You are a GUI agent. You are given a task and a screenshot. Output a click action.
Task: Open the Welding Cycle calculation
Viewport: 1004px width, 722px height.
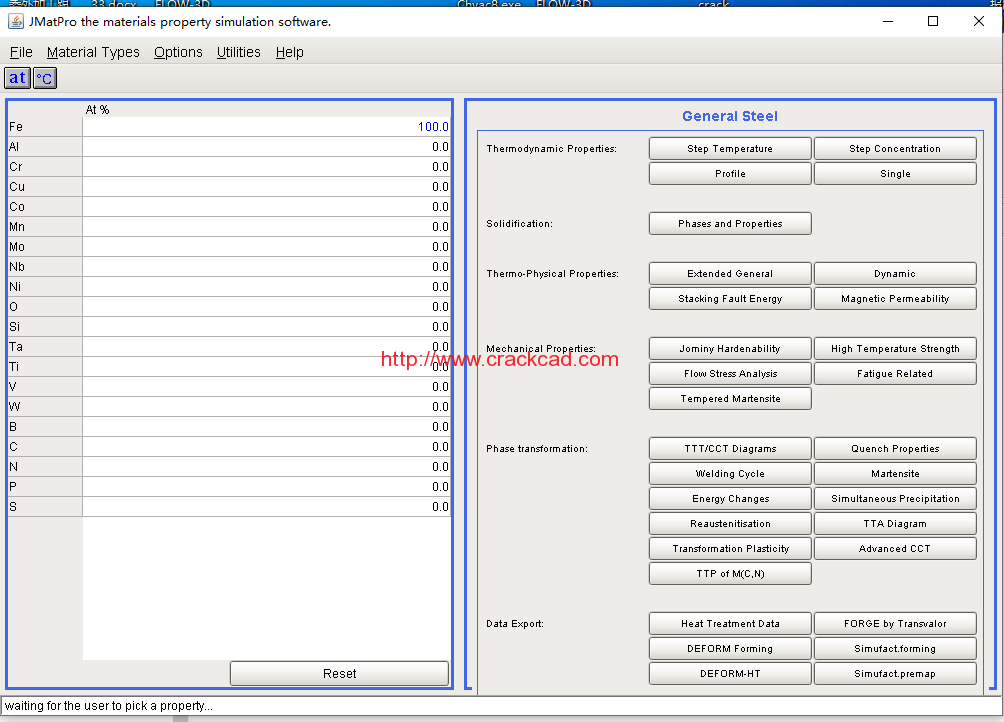coord(730,473)
